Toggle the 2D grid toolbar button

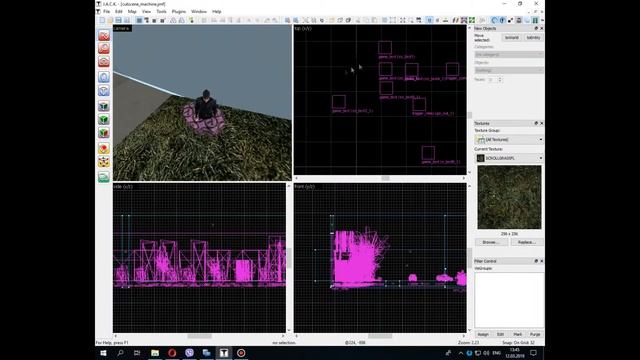(x=139, y=20)
